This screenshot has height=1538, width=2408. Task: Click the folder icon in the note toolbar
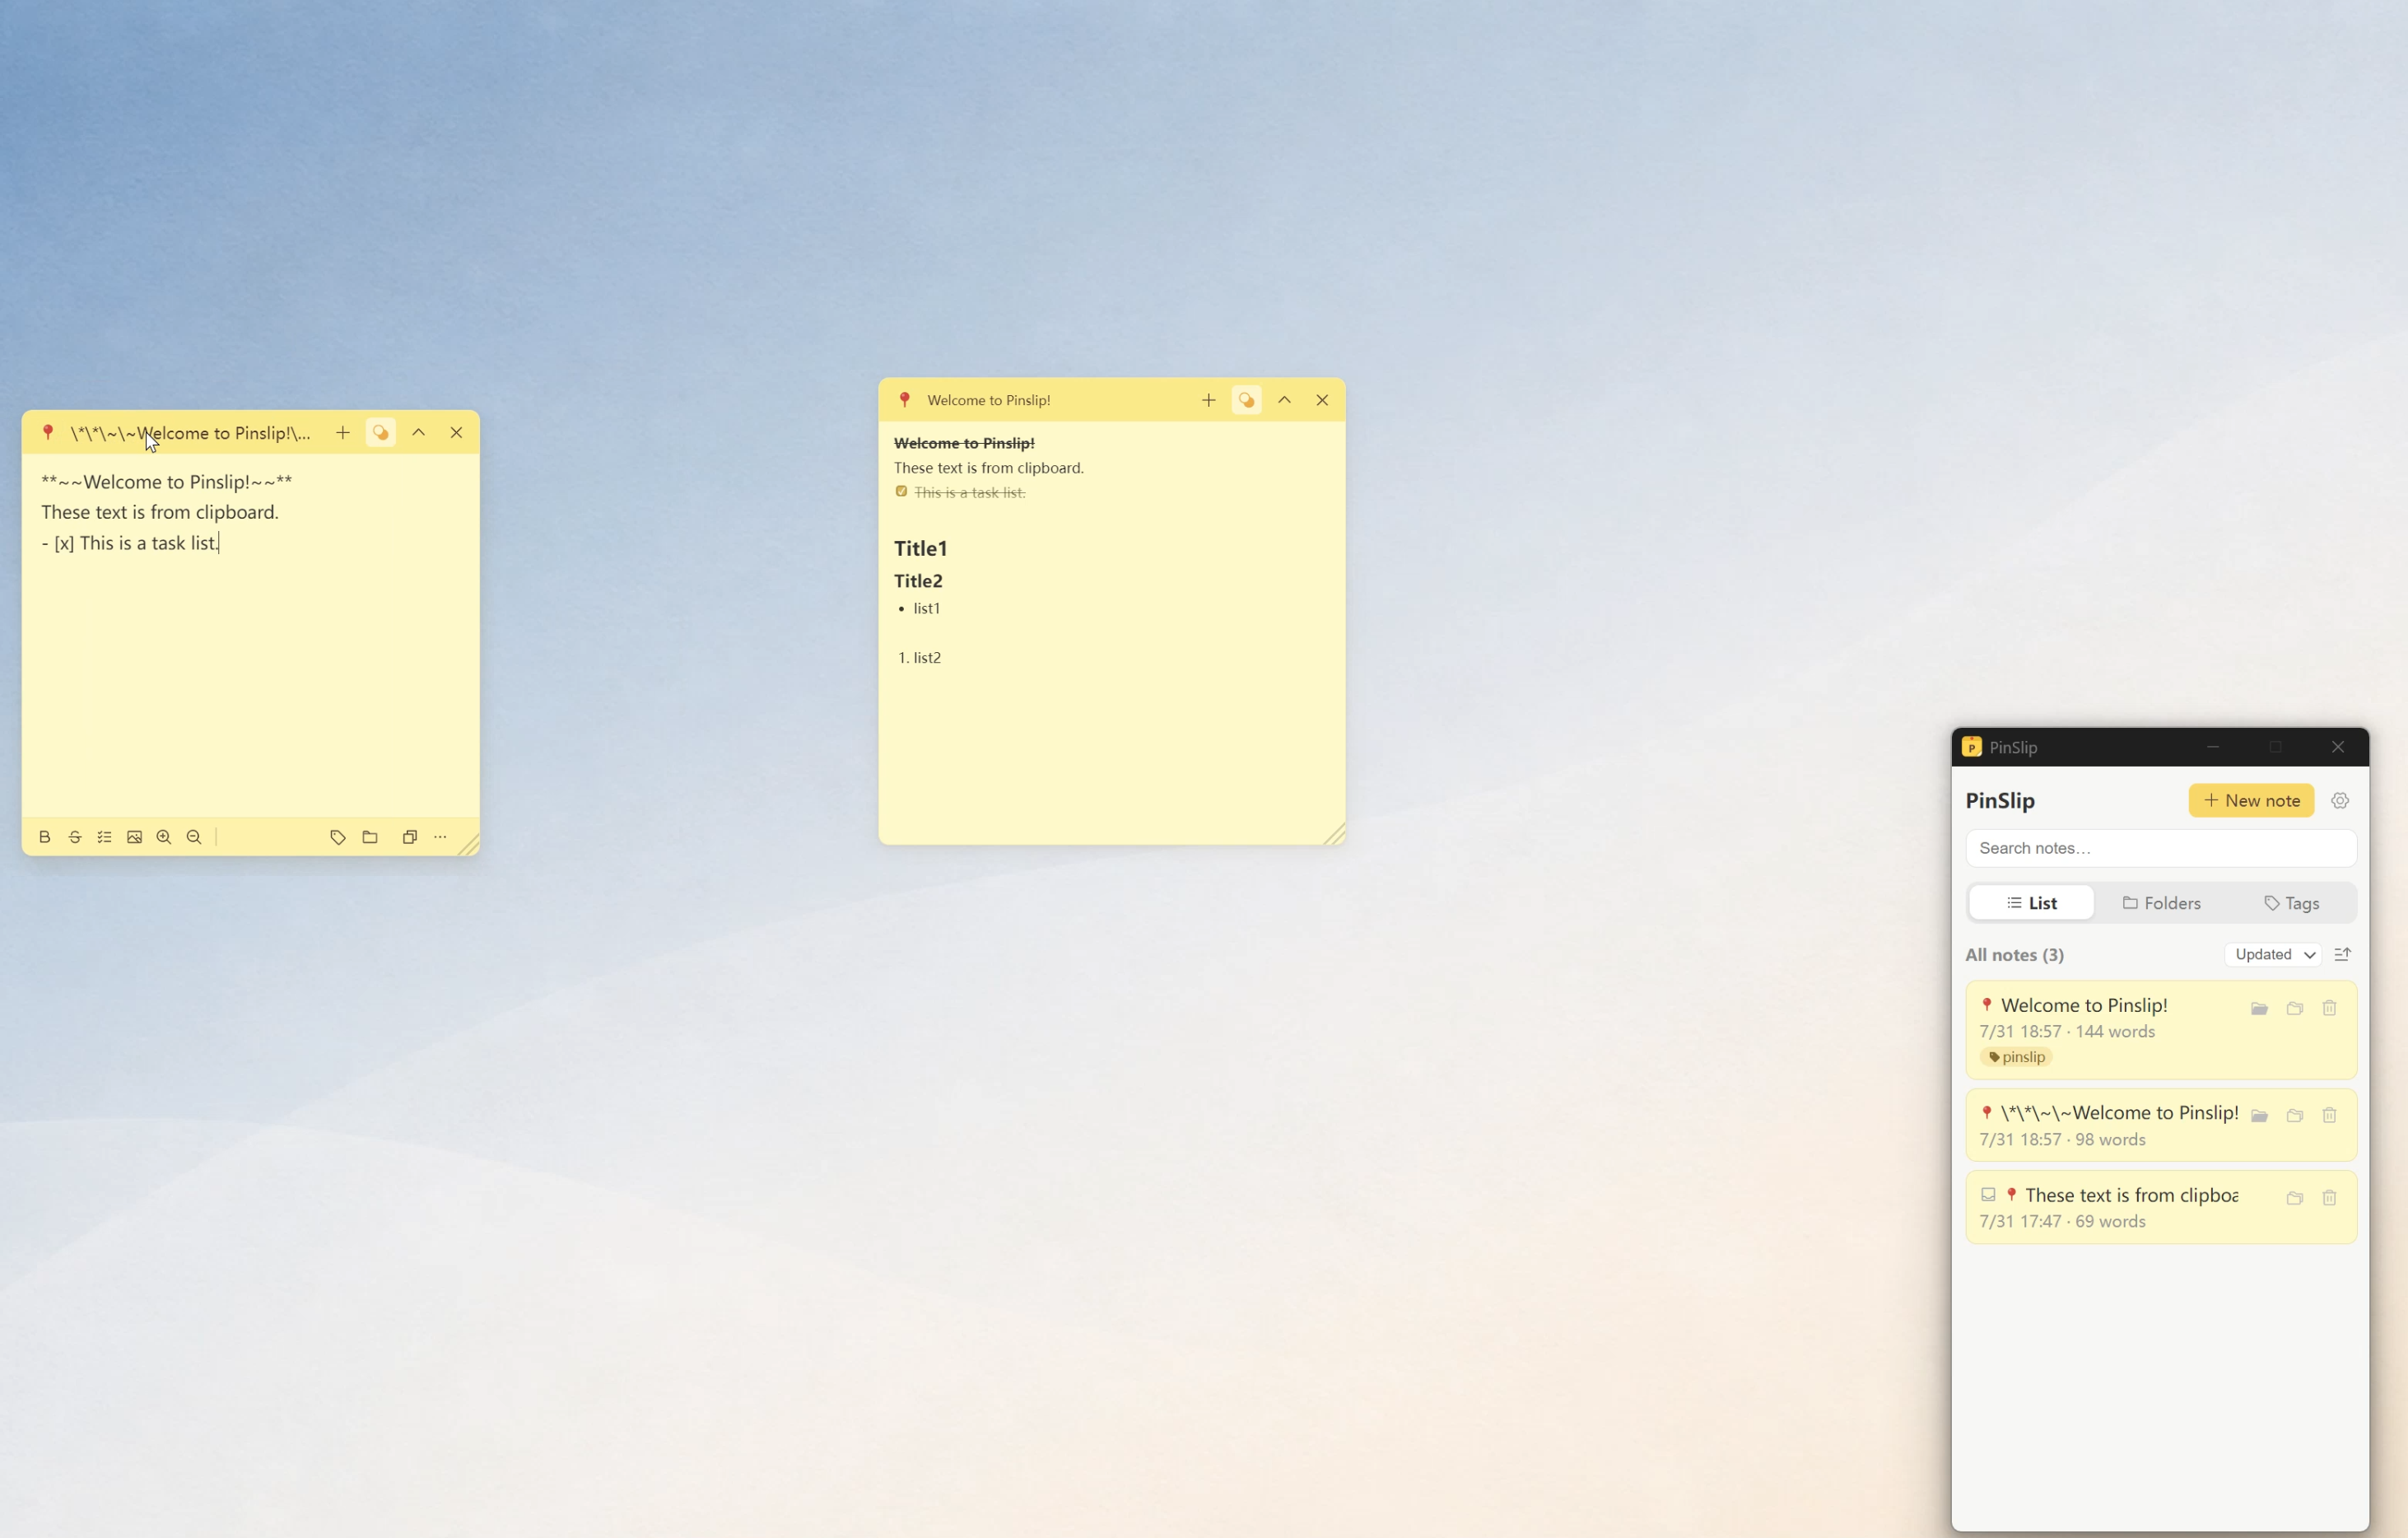370,837
